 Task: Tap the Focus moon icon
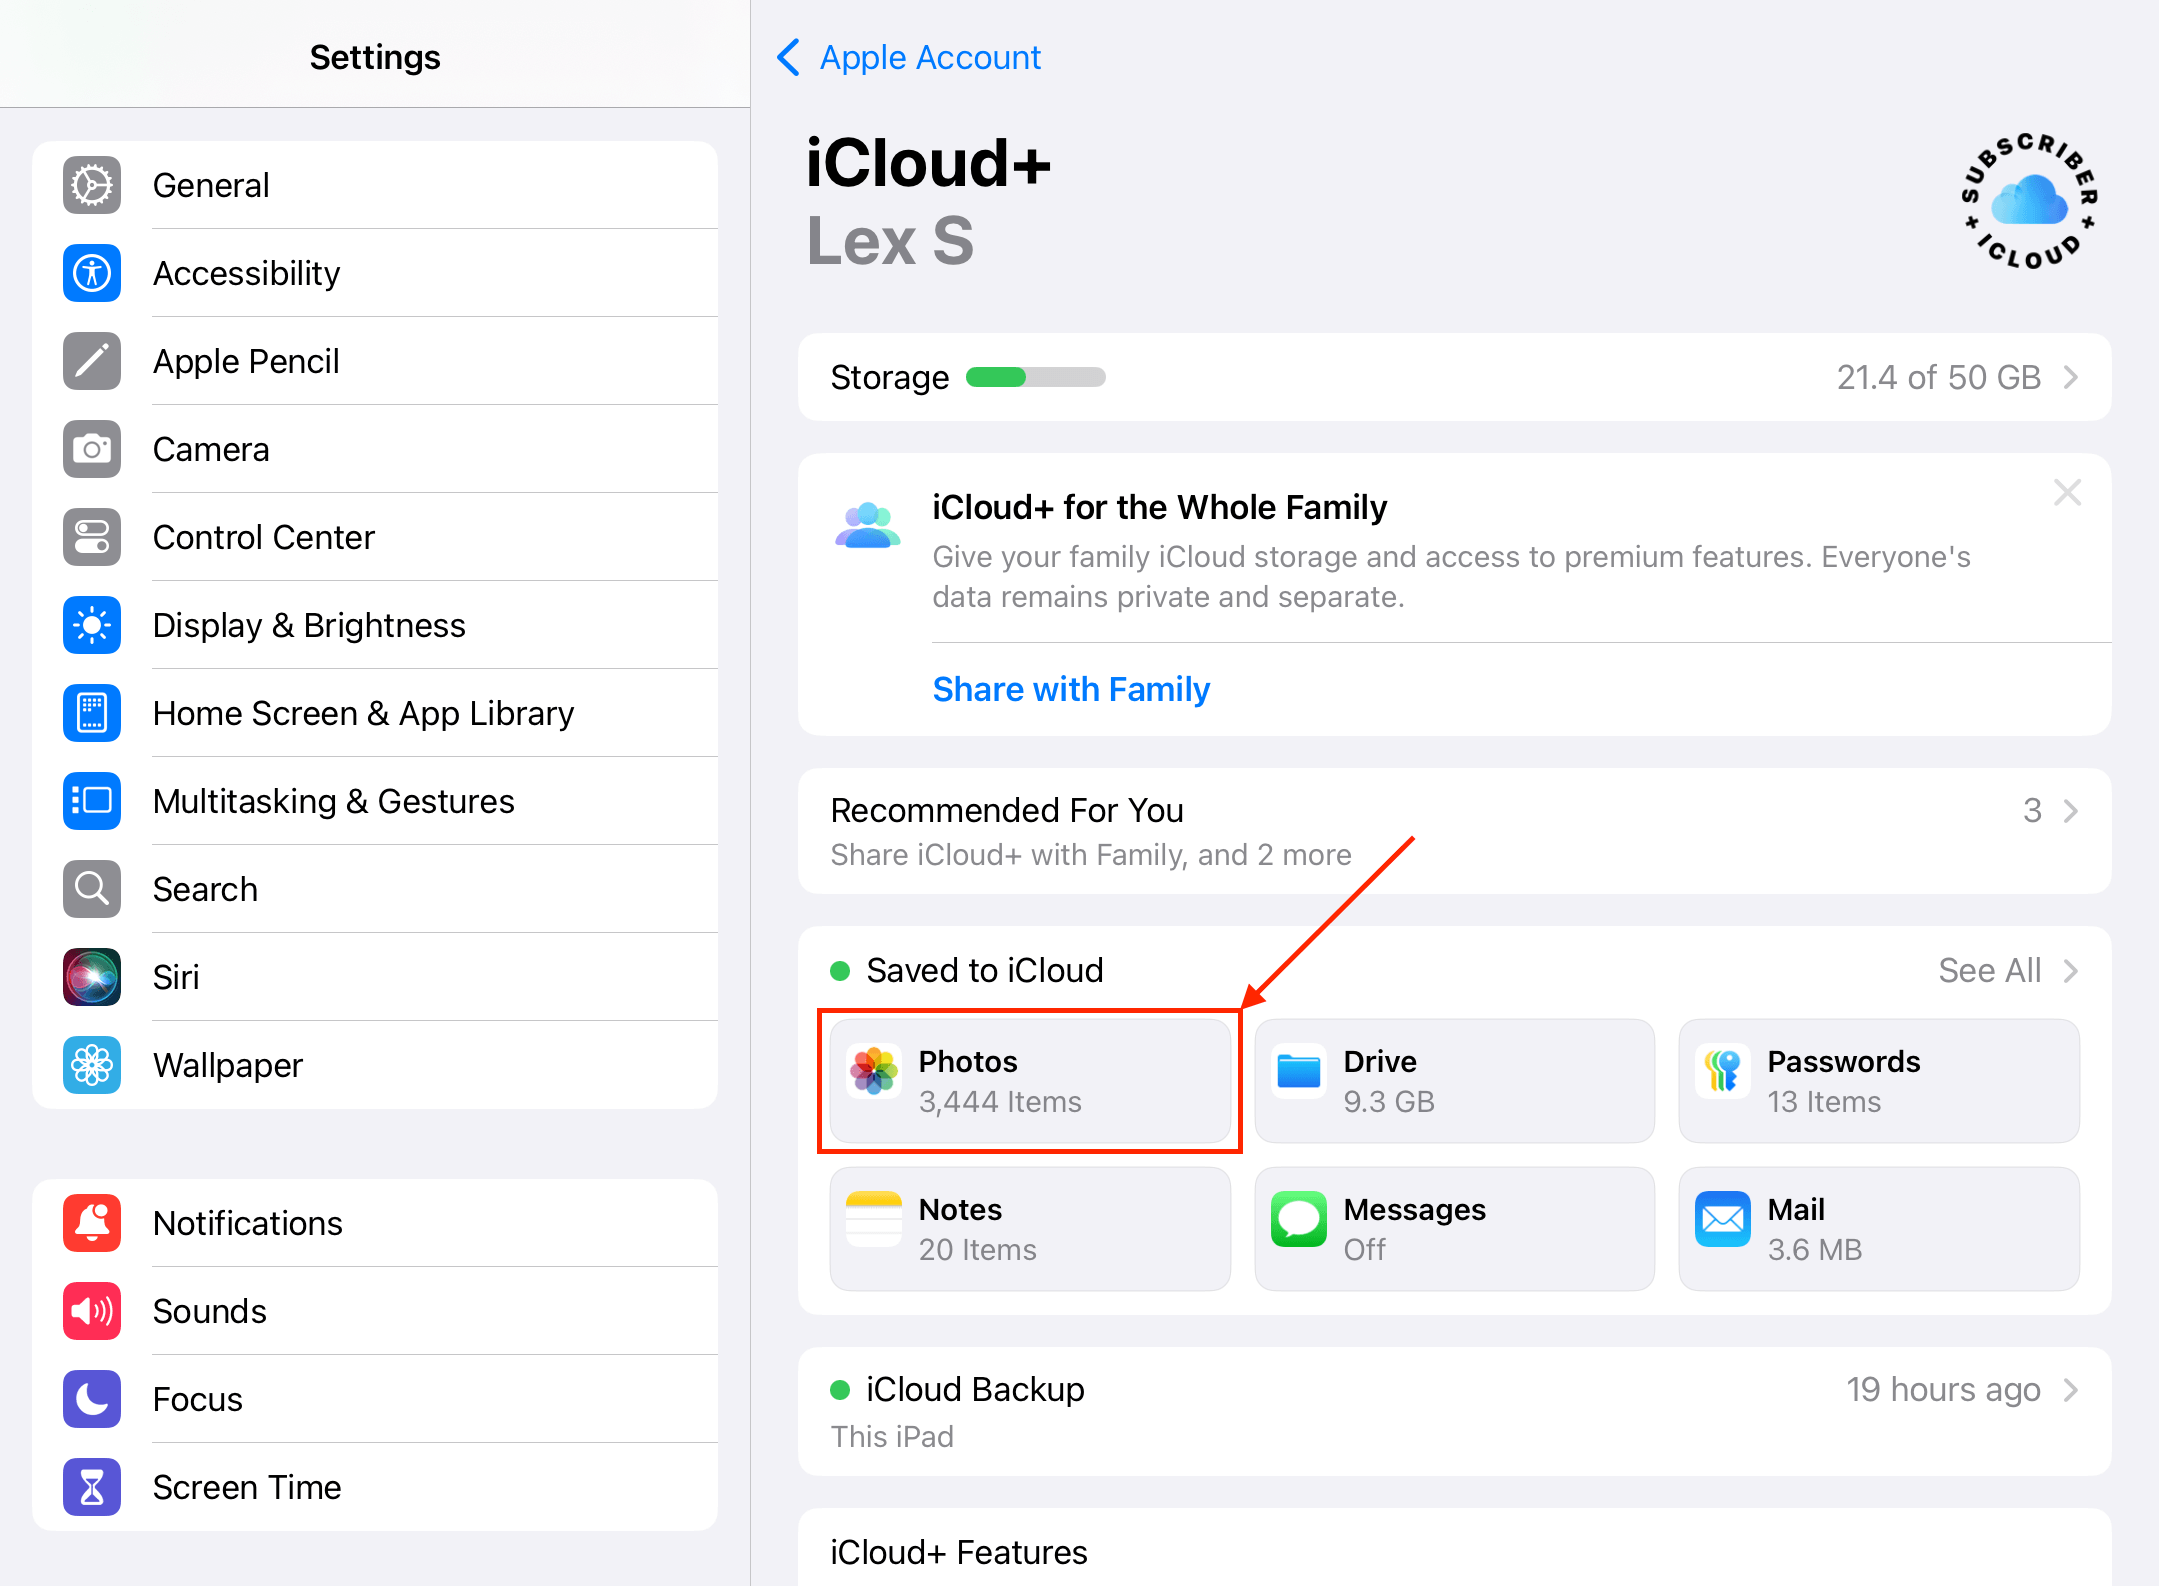pyautogui.click(x=92, y=1399)
